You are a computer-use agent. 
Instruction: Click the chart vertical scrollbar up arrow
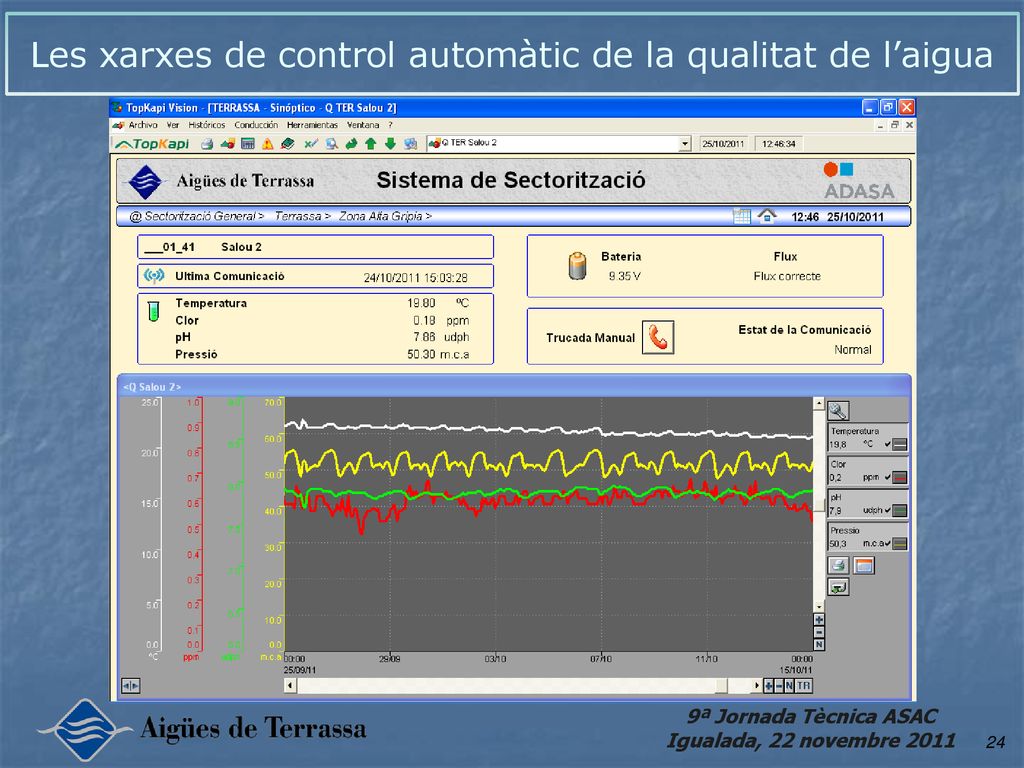click(x=819, y=404)
